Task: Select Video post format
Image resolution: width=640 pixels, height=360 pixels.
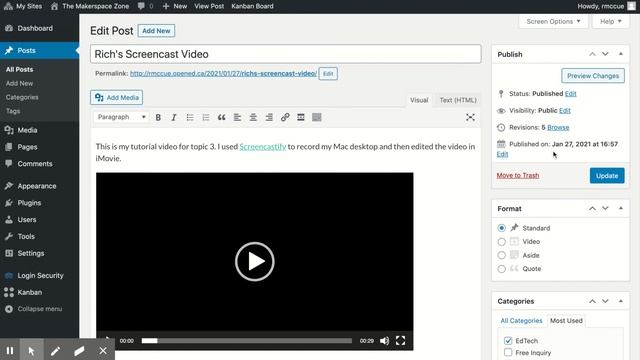Action: click(x=502, y=242)
